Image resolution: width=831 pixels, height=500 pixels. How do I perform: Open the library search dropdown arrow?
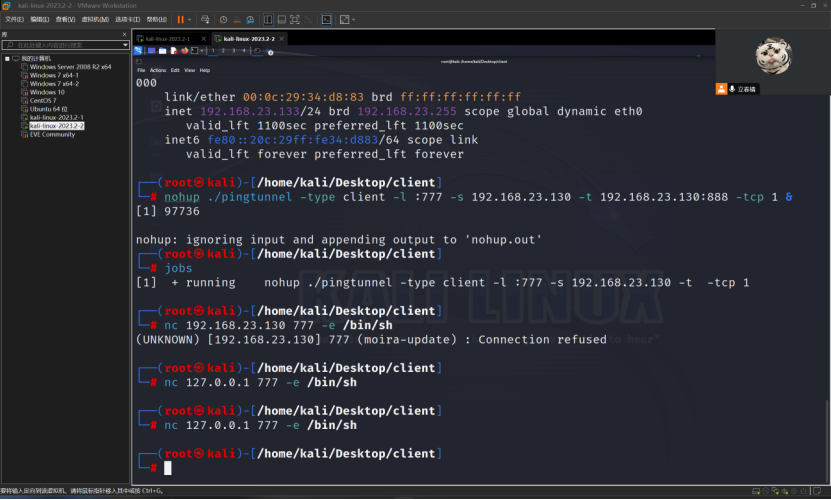(126, 45)
